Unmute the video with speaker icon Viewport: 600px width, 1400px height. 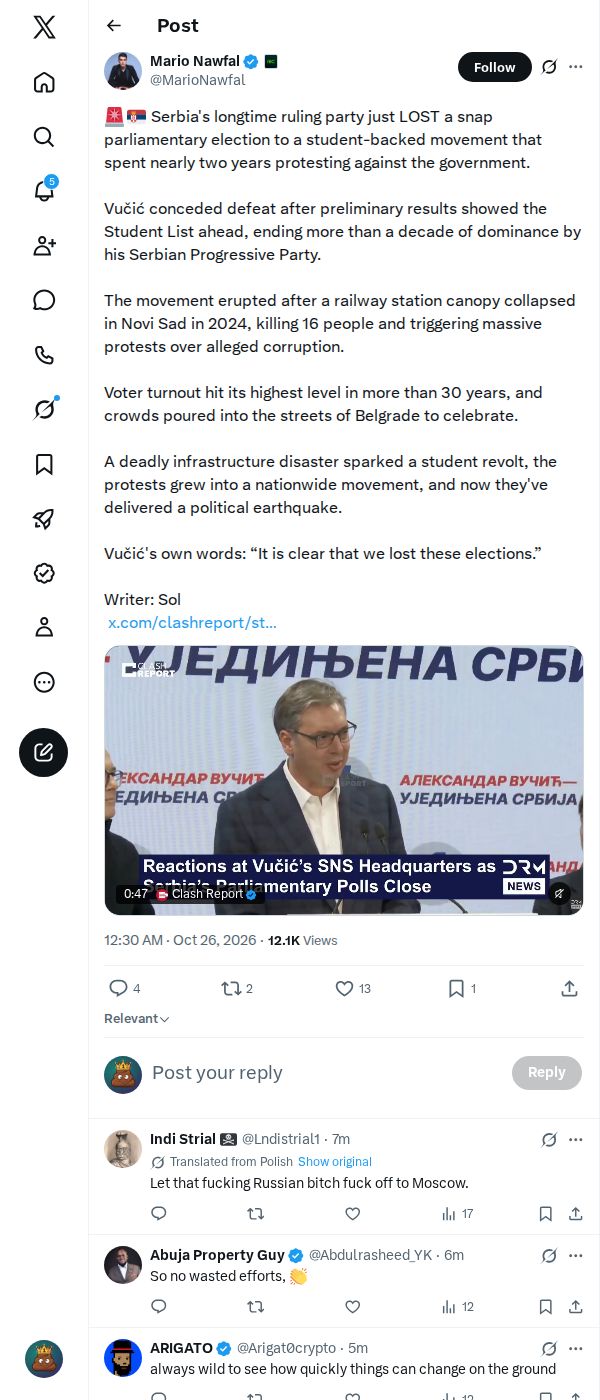pos(560,893)
